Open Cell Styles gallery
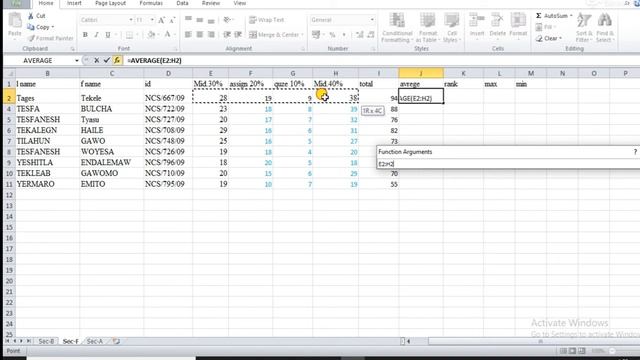 click(451, 27)
